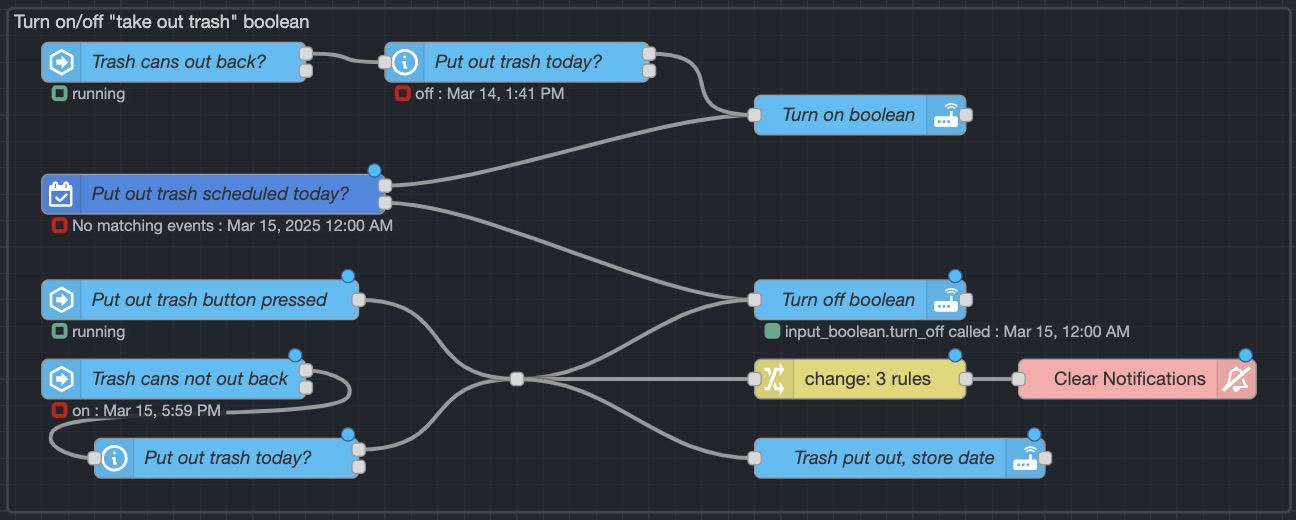Click the blue changed dot on "Turn off boolean"
The width and height of the screenshot is (1296, 520).
[954, 277]
